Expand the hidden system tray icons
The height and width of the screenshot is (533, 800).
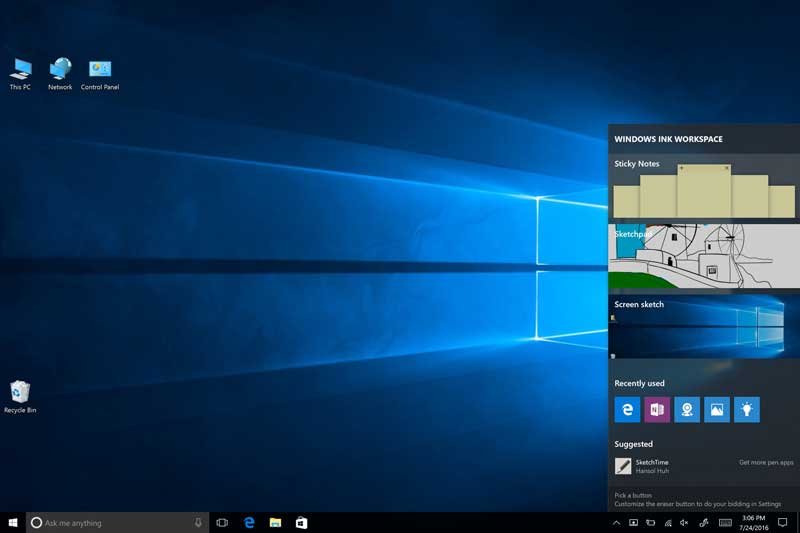pyautogui.click(x=616, y=523)
